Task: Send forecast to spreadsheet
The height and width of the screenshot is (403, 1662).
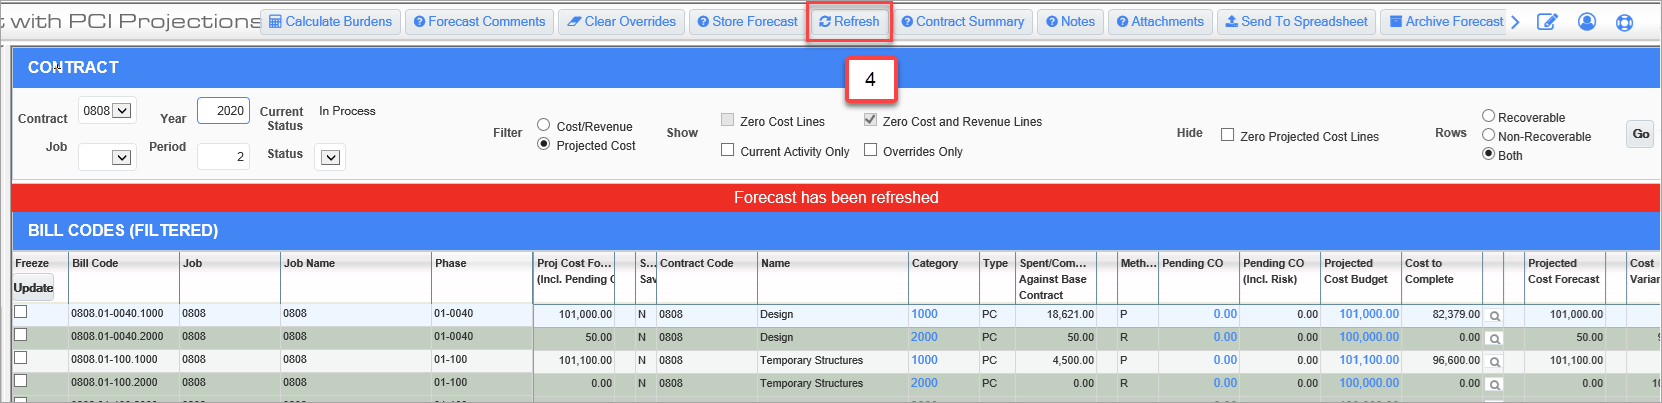Action: point(1296,22)
